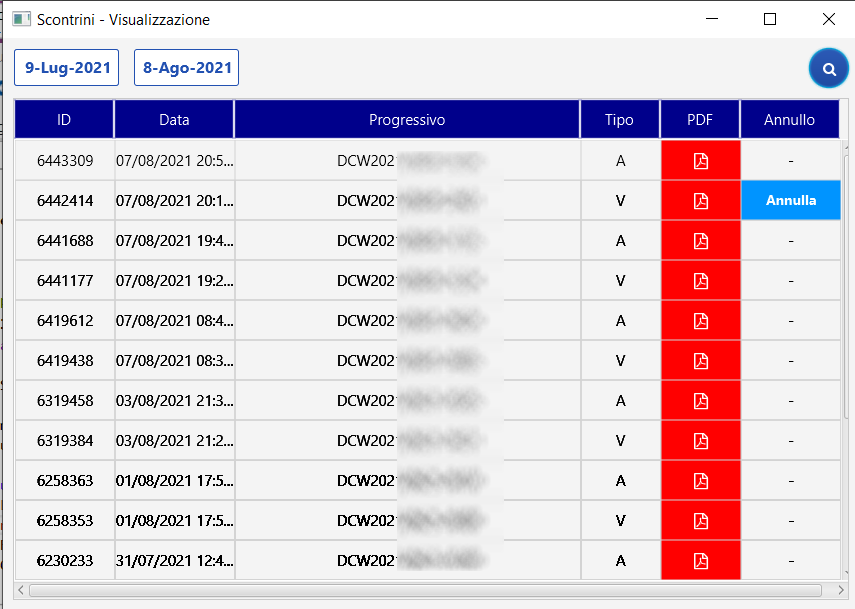Click Tipo cell A for 6319458
This screenshot has width=855, height=609.
621,401
